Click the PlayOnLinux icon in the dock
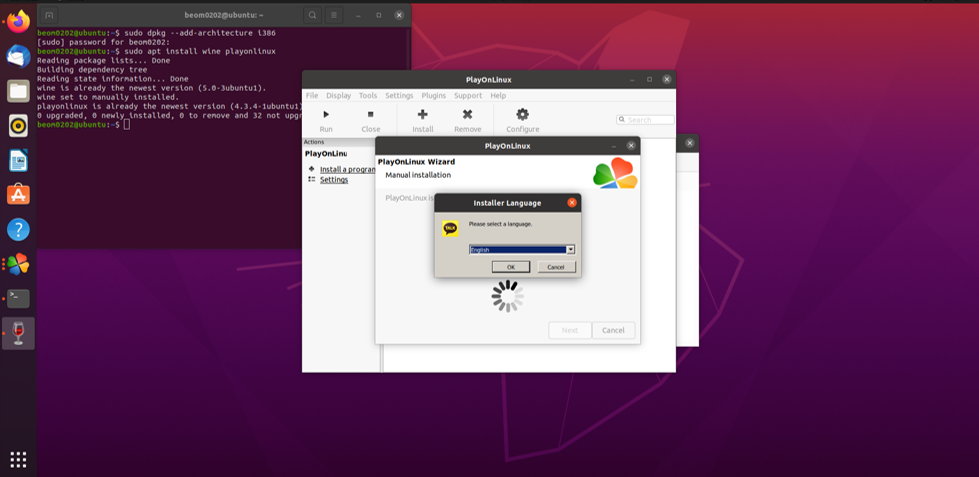979x477 pixels. [18, 264]
